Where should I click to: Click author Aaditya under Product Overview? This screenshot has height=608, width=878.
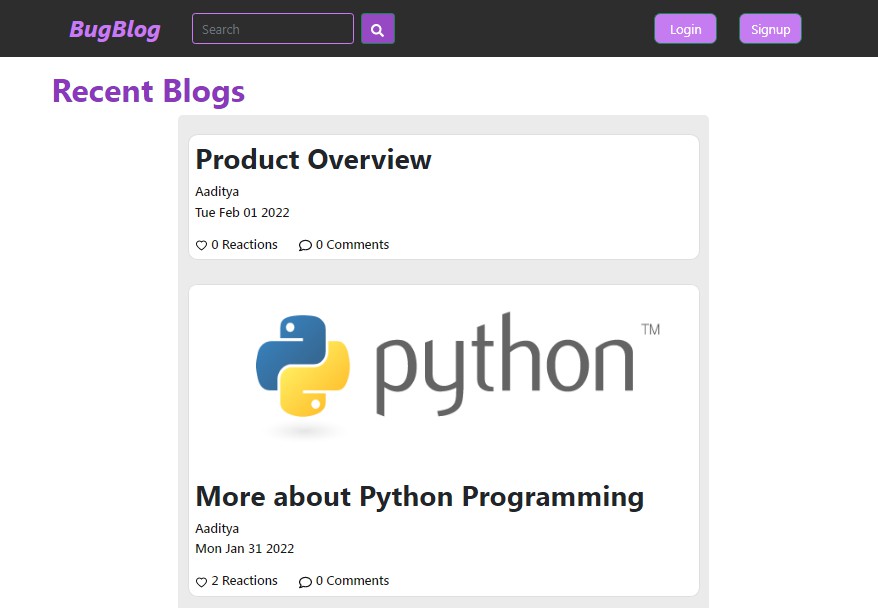point(216,191)
